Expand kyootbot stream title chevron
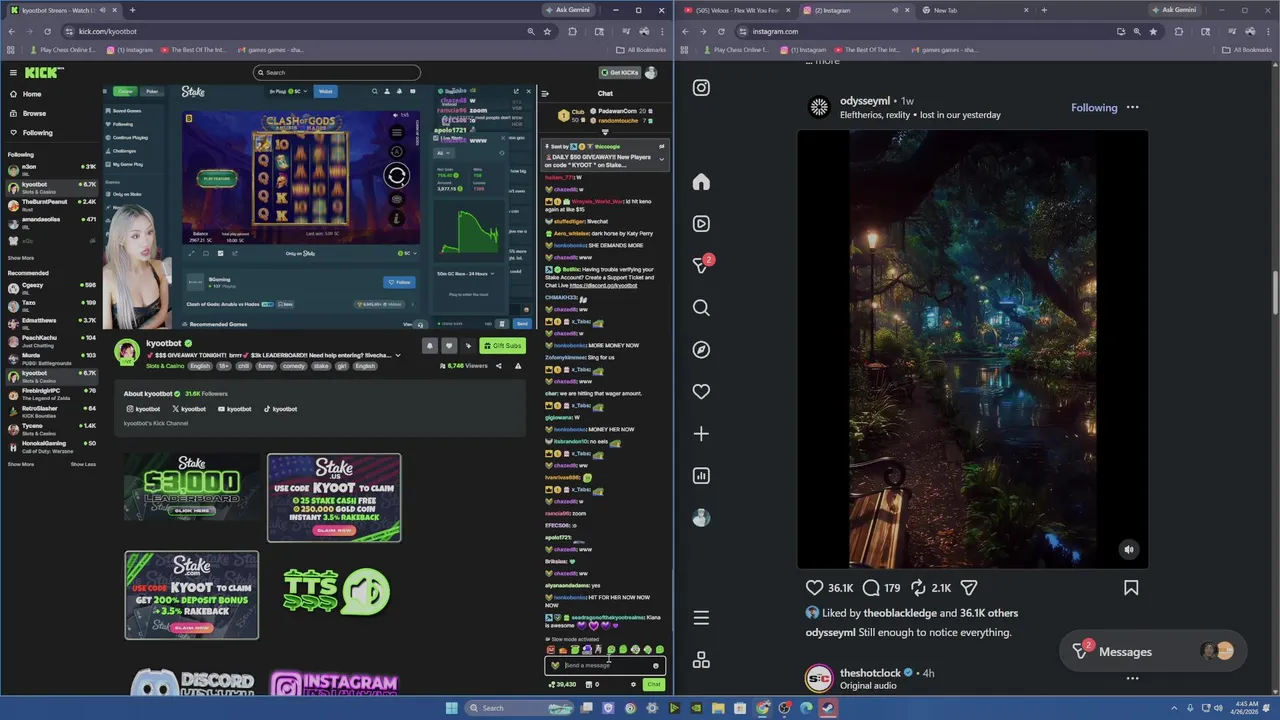This screenshot has width=1280, height=720. (x=398, y=355)
